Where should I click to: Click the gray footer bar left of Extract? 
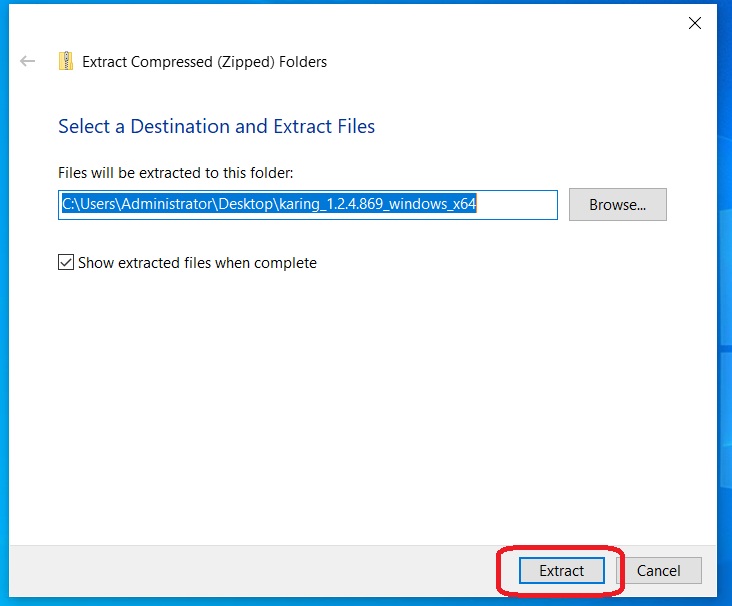point(250,570)
